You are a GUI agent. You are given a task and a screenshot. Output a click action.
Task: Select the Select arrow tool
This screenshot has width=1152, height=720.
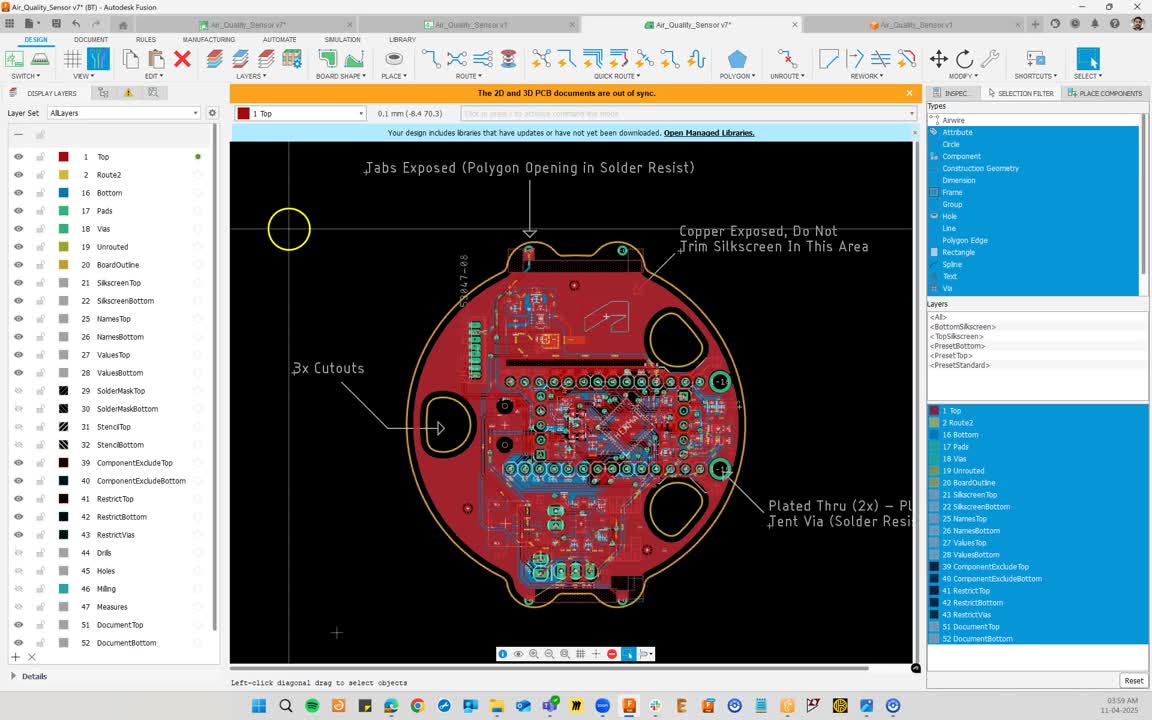click(x=1087, y=59)
